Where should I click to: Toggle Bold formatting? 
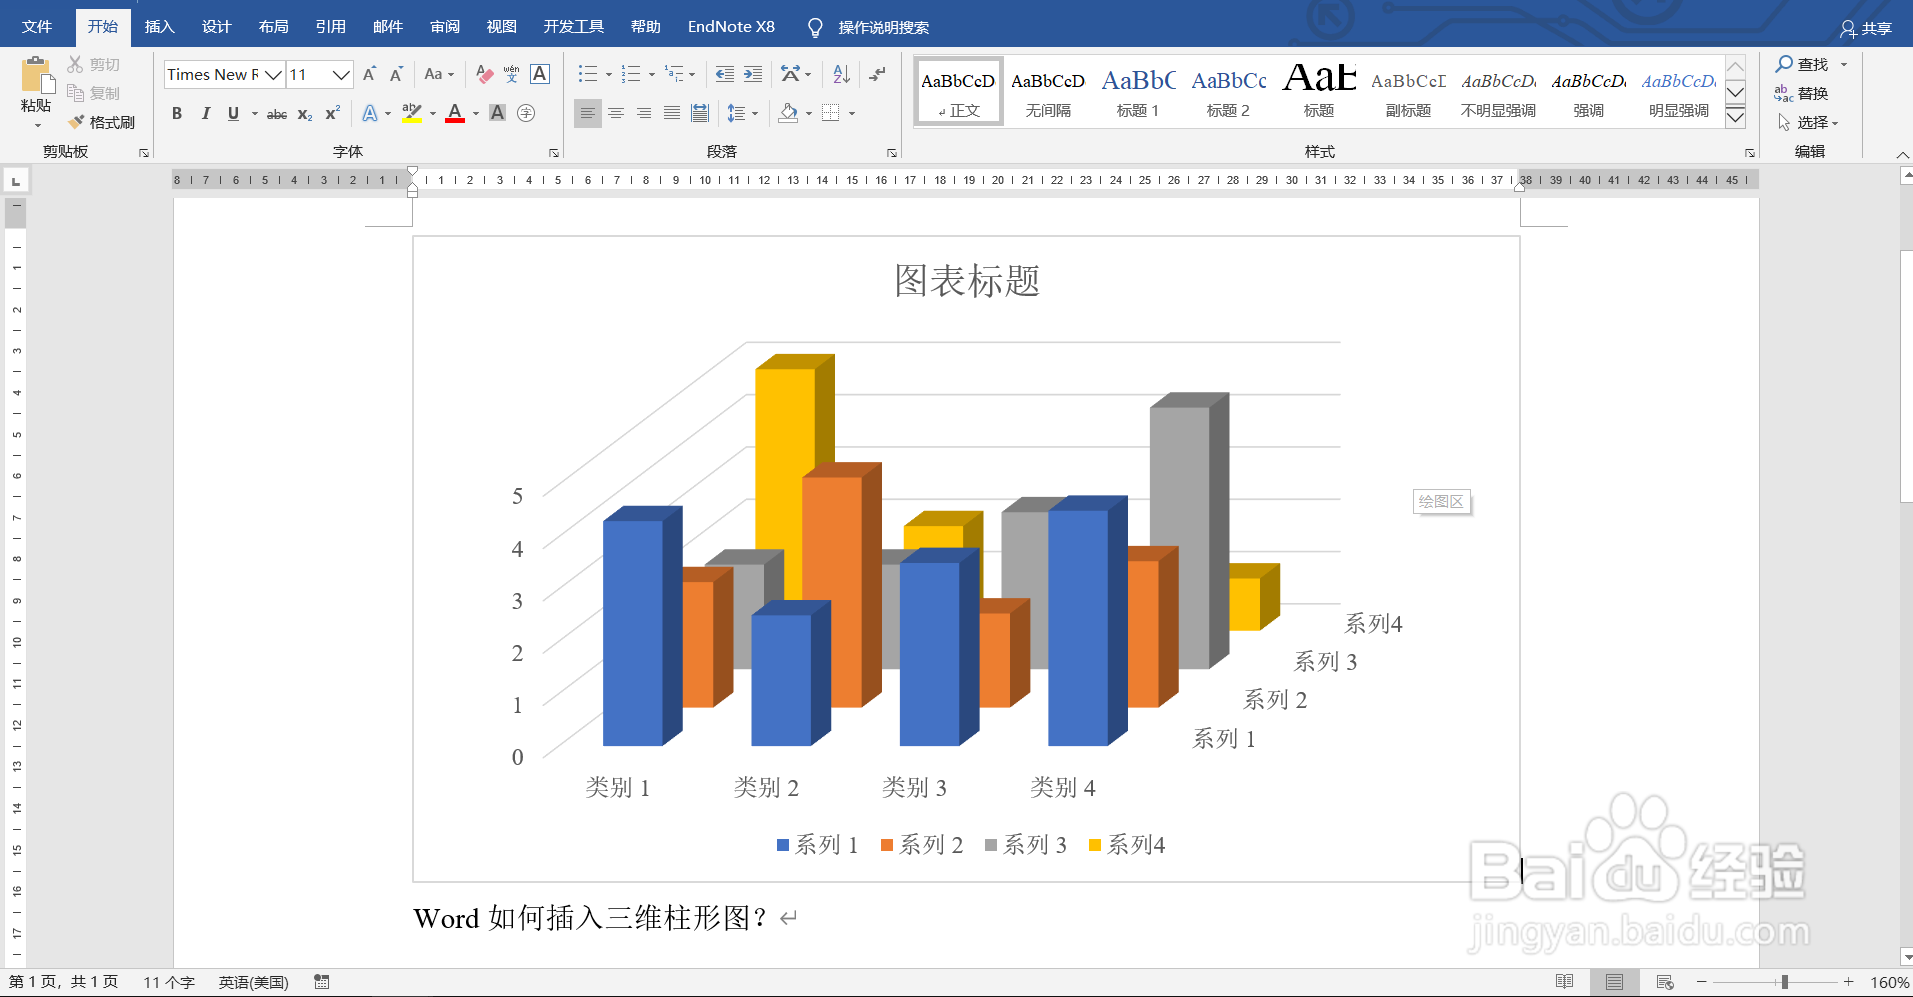click(x=177, y=114)
